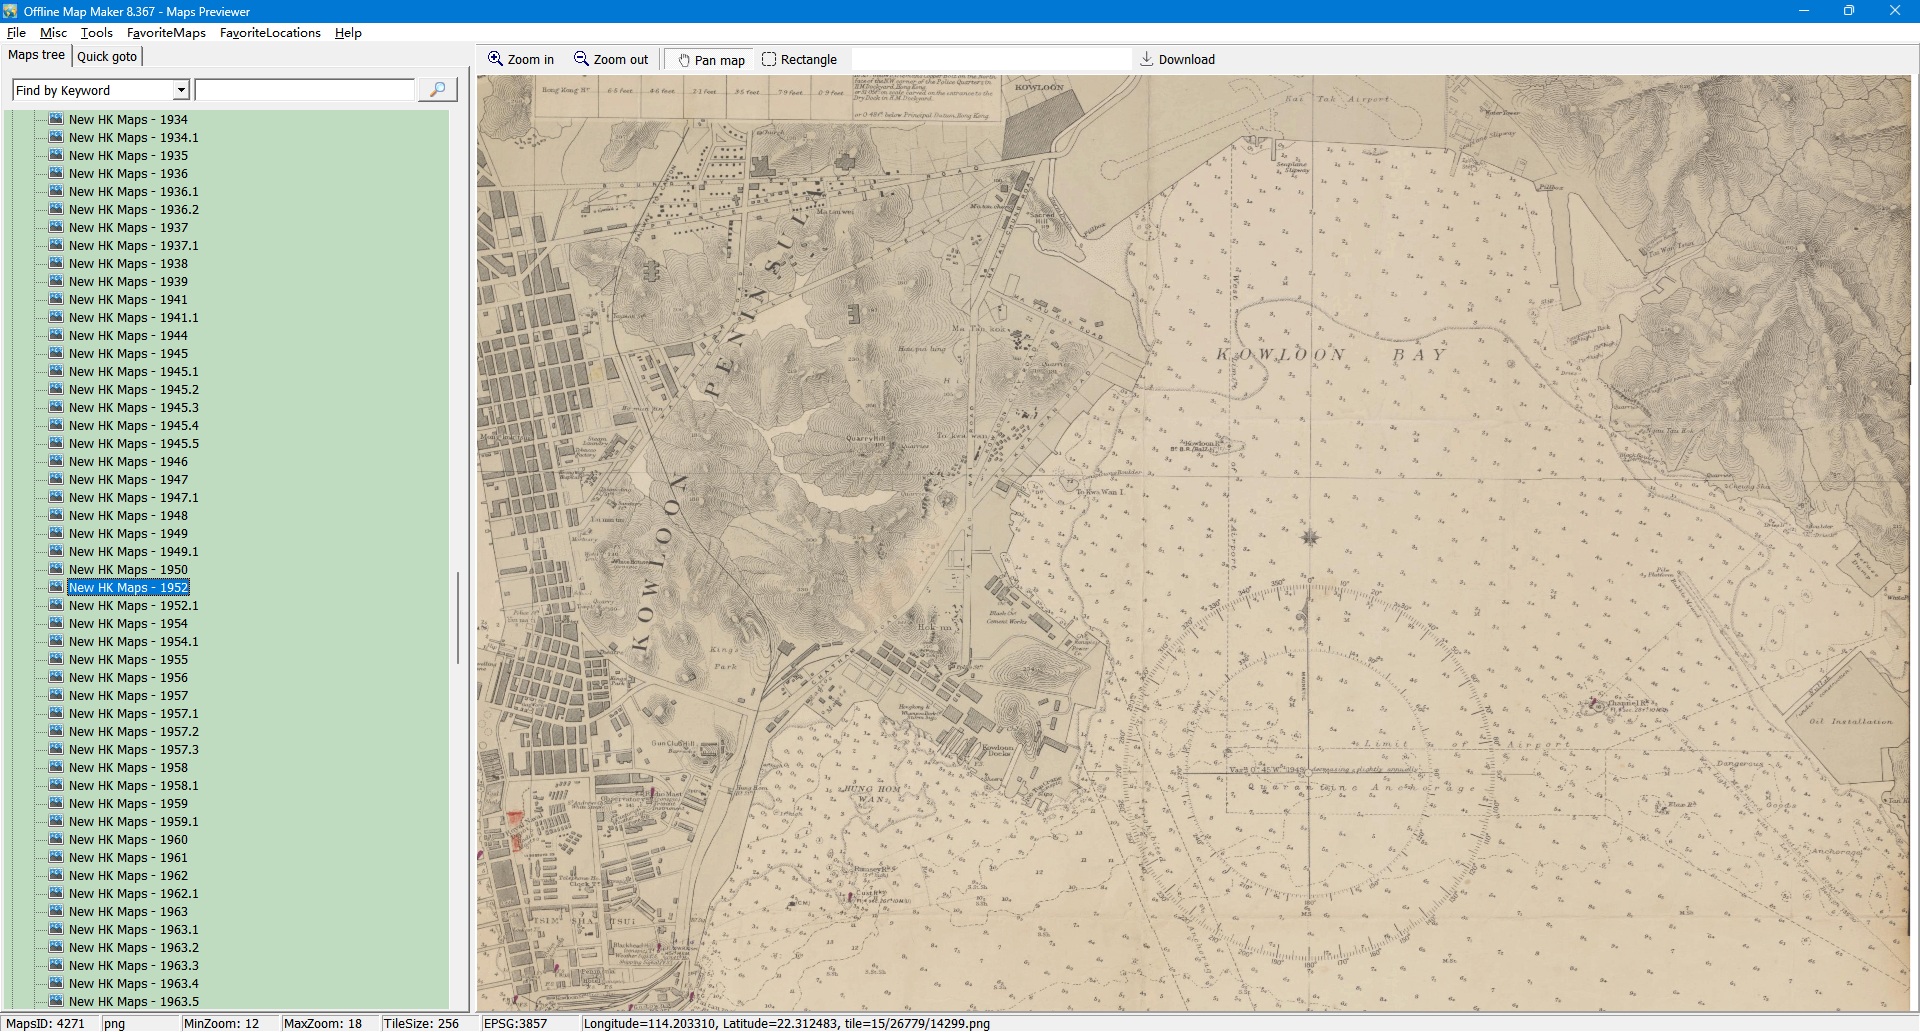The image size is (1920, 1032).
Task: Select New HK Maps - 1960 entry
Action: (128, 840)
